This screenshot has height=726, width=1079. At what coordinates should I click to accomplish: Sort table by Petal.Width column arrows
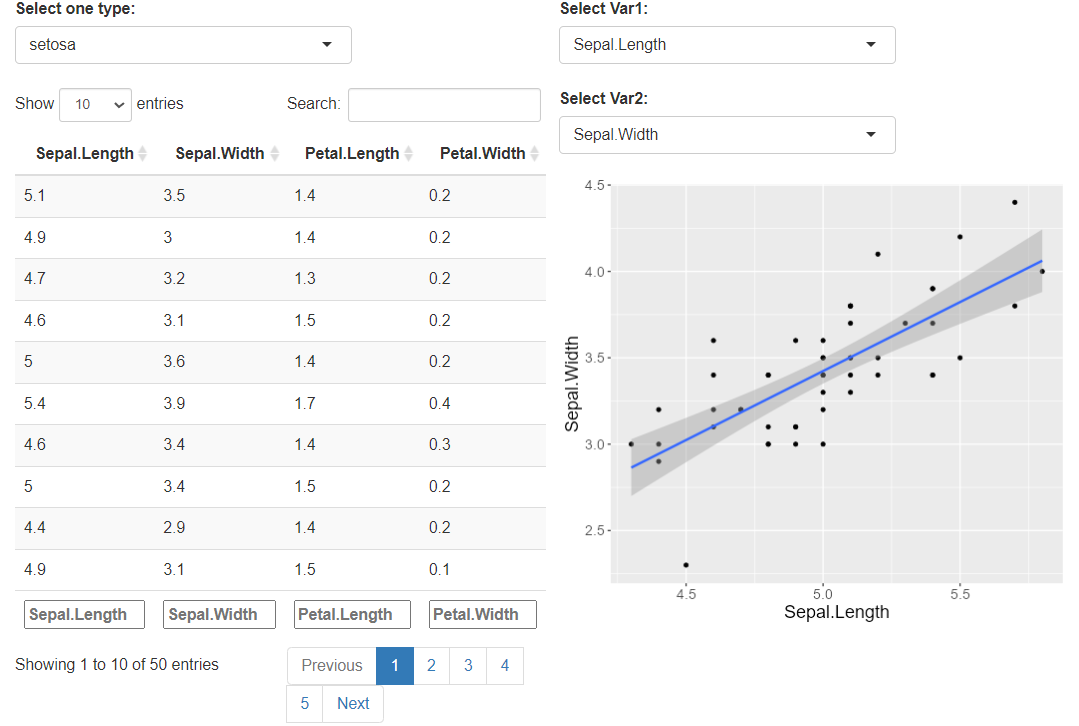pos(534,154)
